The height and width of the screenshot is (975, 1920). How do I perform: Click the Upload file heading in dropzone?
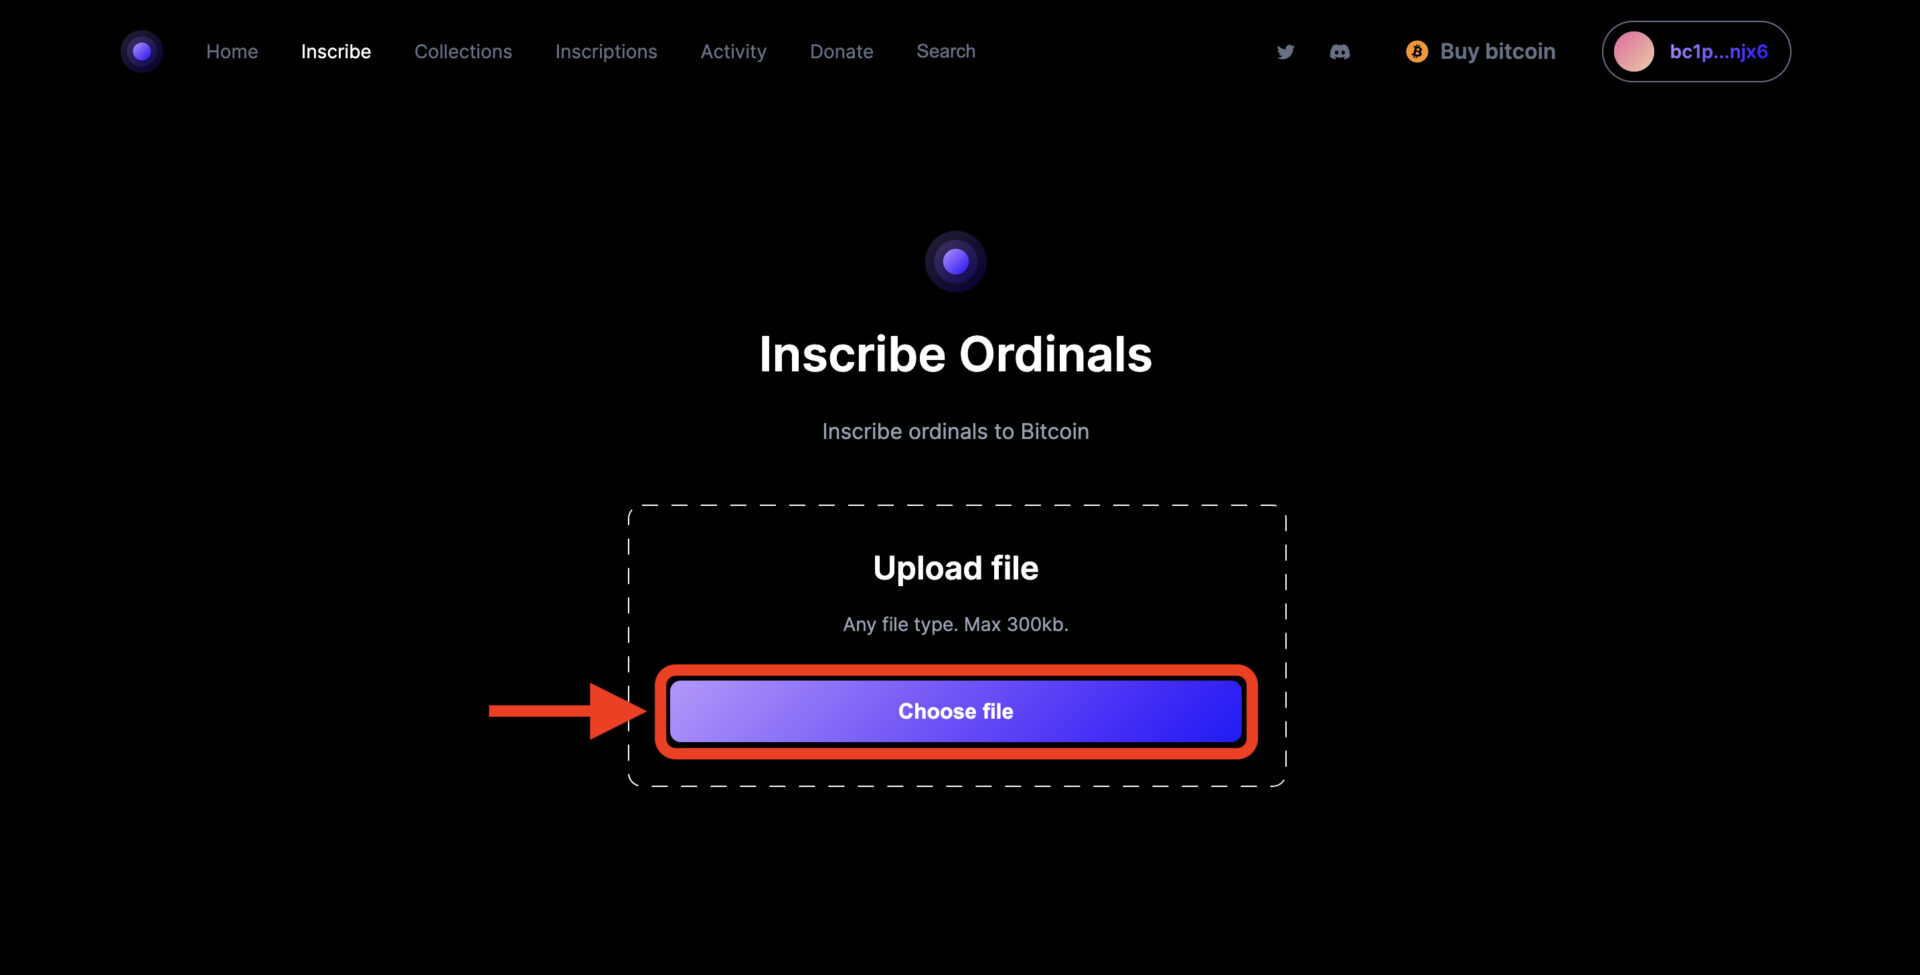pyautogui.click(x=956, y=568)
